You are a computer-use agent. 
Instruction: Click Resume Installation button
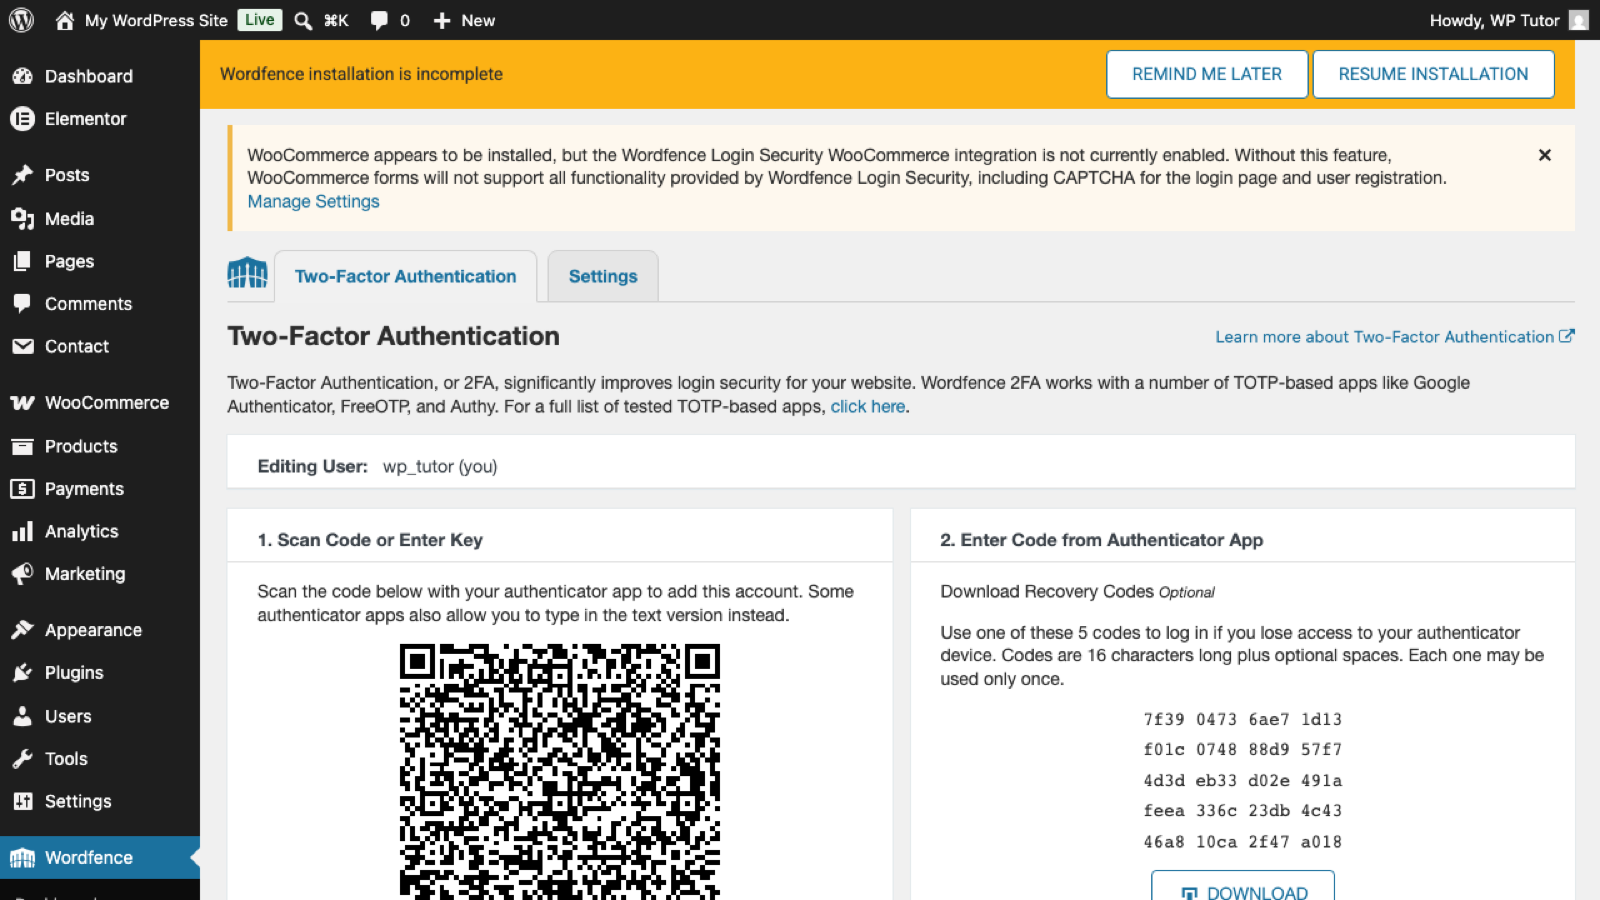tap(1433, 74)
